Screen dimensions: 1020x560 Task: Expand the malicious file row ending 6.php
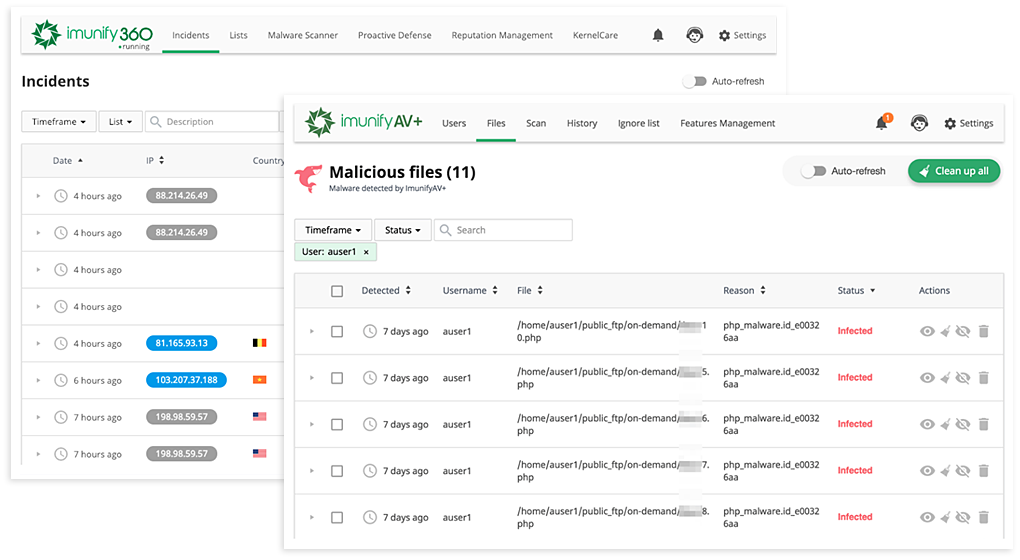[x=312, y=425]
